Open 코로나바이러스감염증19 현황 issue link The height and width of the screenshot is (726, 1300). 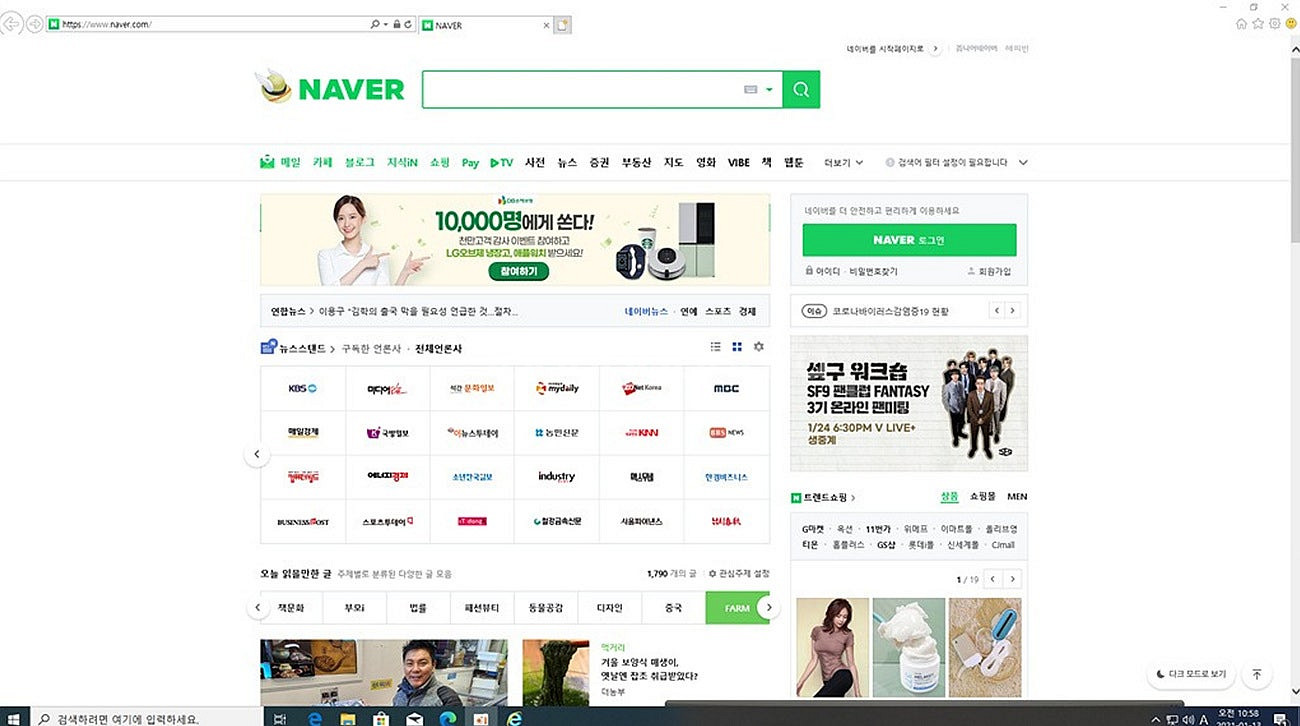tap(890, 311)
